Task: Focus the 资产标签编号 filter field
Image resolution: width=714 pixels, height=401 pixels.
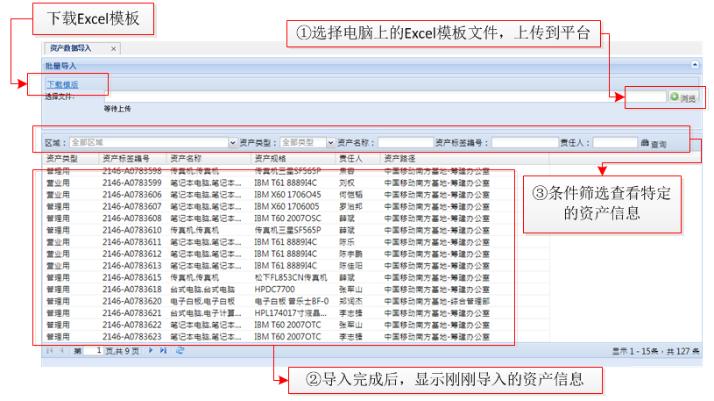Action: tap(525, 143)
